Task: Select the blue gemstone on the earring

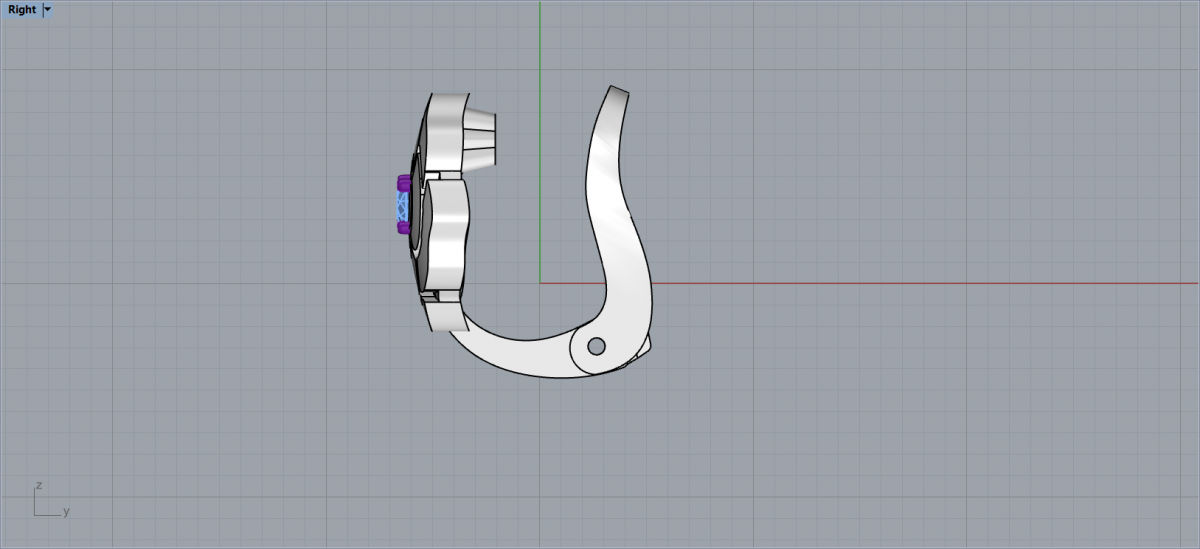Action: click(402, 206)
